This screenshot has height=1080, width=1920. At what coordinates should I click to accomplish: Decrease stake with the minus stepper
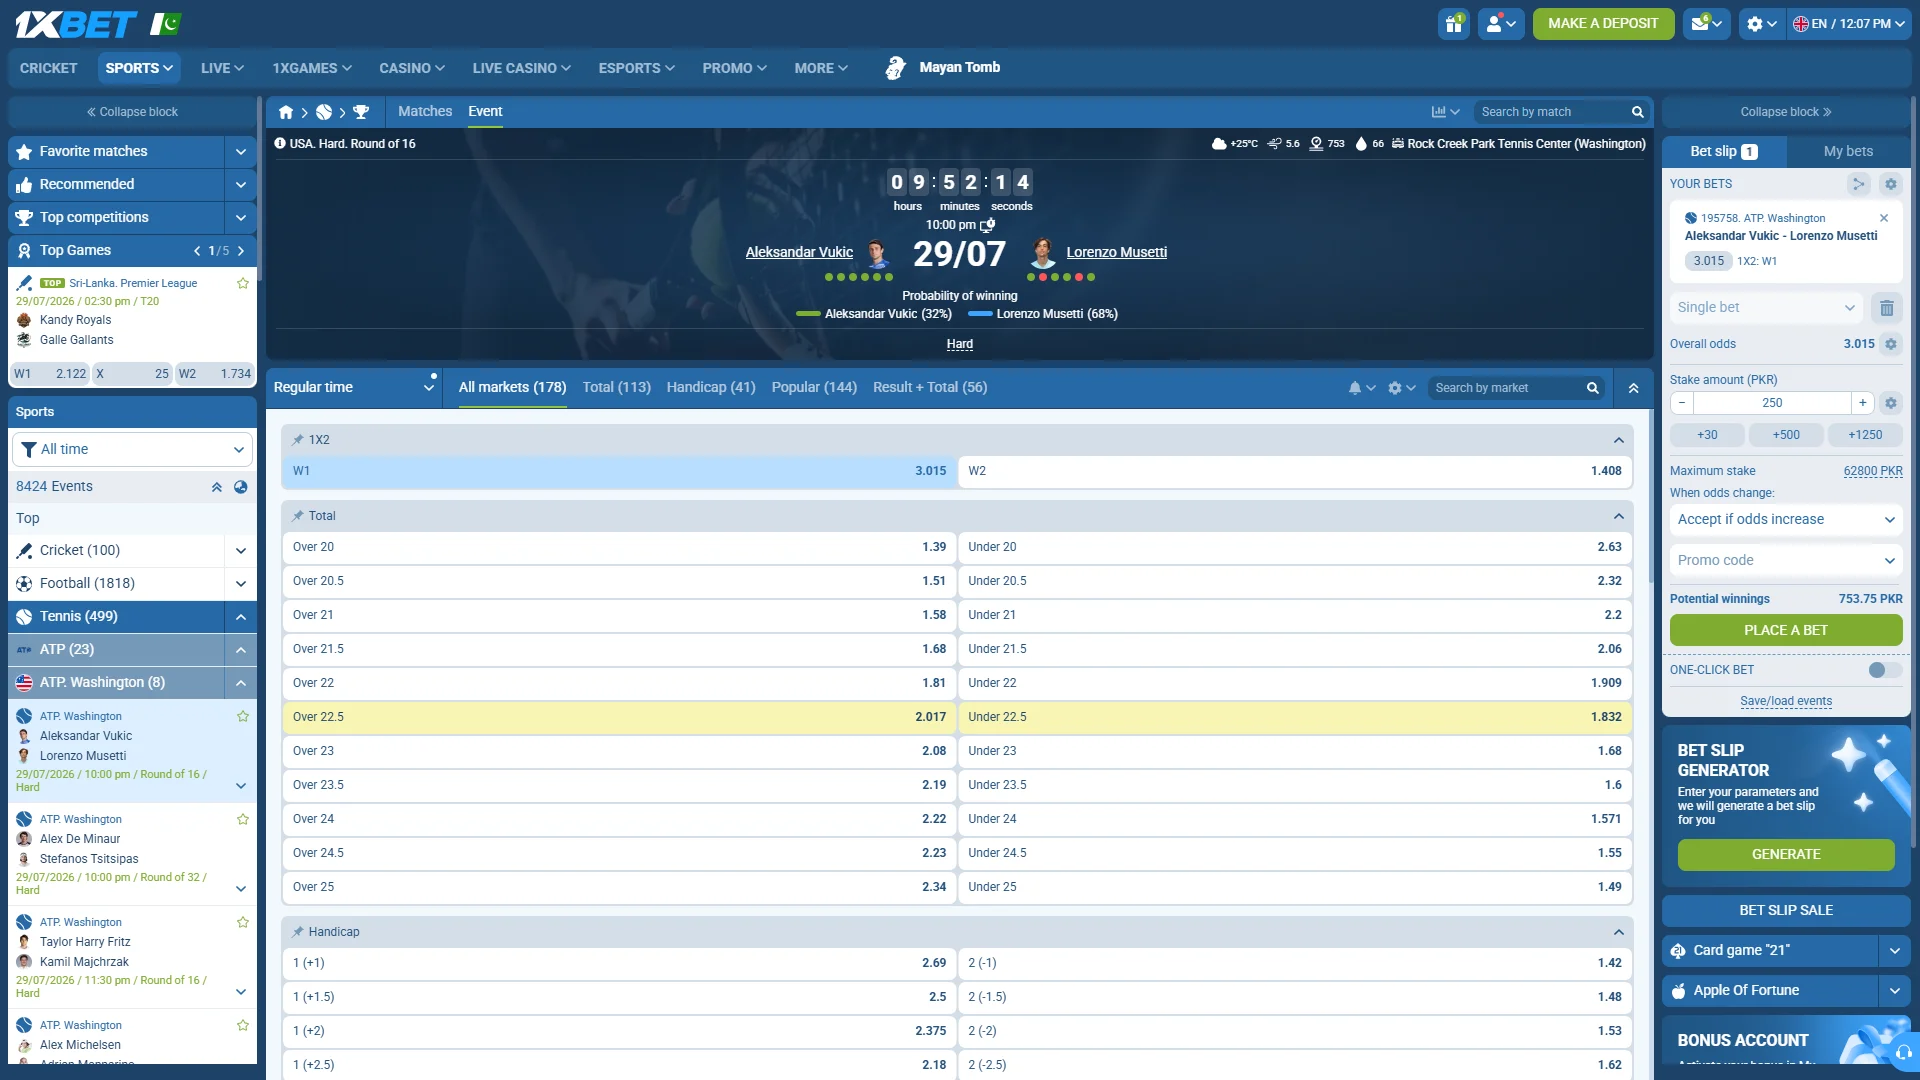click(x=1682, y=403)
